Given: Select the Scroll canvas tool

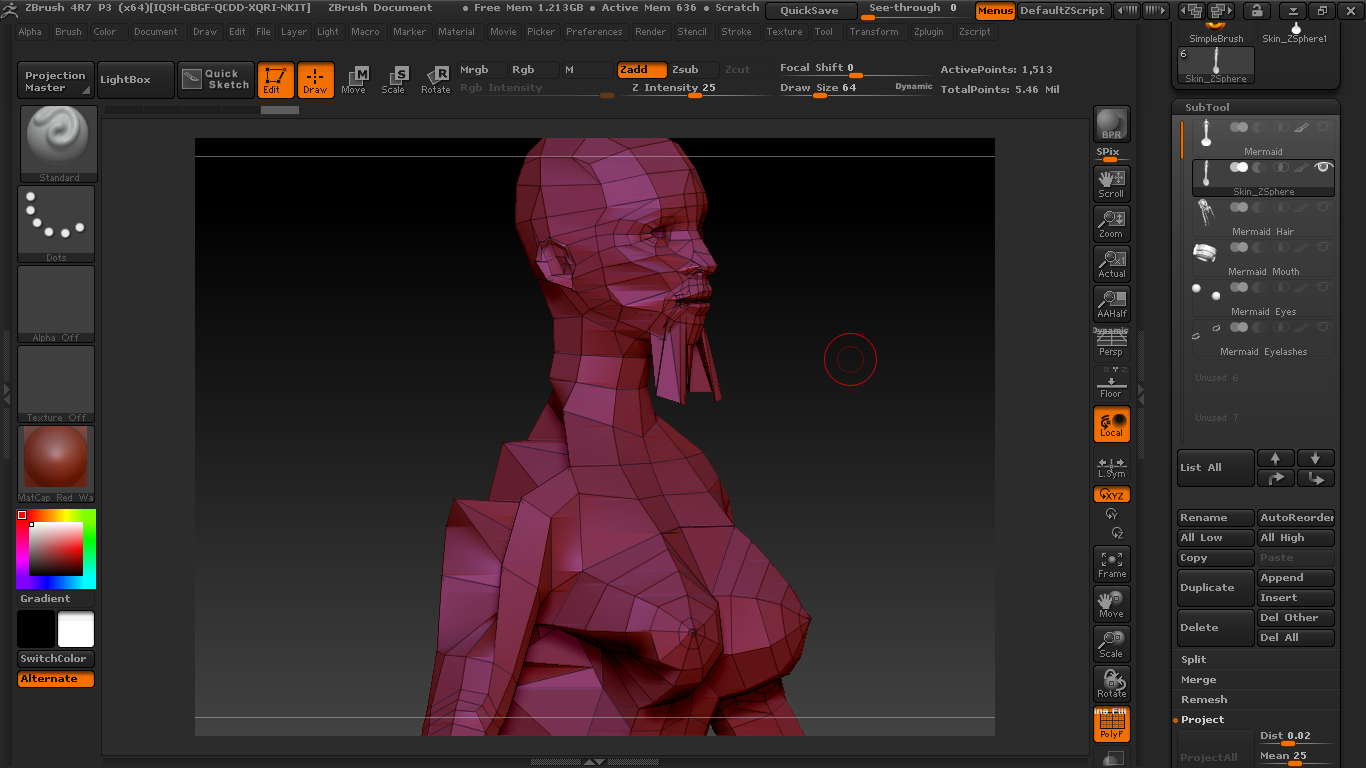Looking at the screenshot, I should pyautogui.click(x=1111, y=183).
